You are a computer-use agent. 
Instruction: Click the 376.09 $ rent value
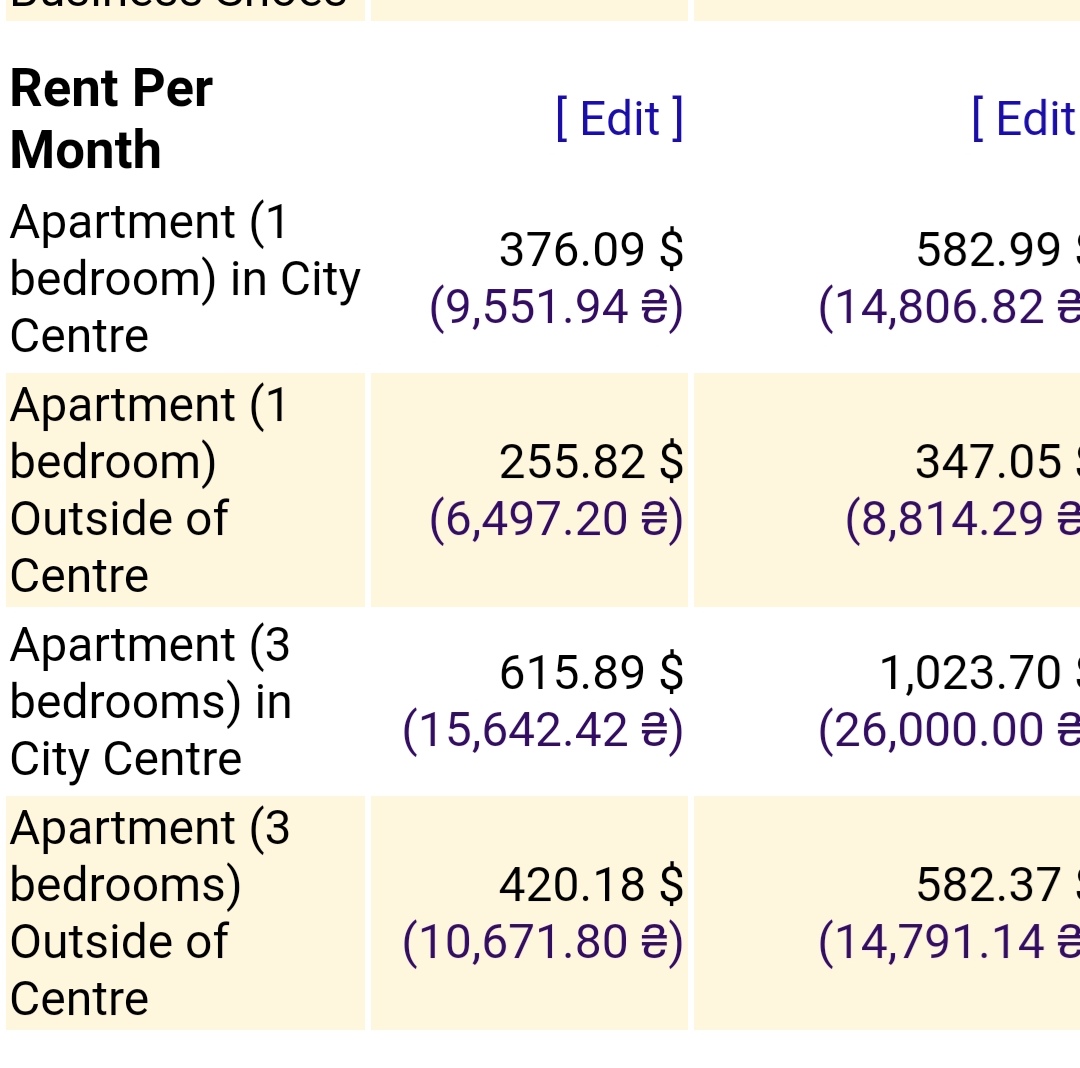click(591, 250)
